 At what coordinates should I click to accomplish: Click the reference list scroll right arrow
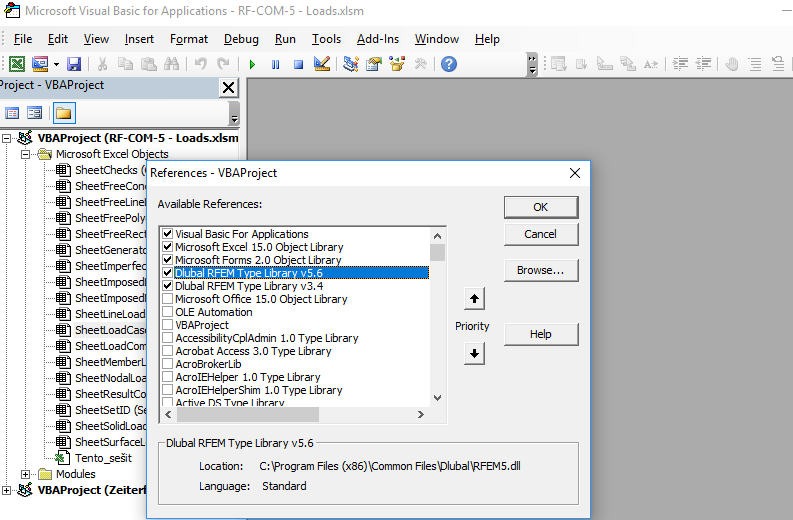tap(421, 414)
